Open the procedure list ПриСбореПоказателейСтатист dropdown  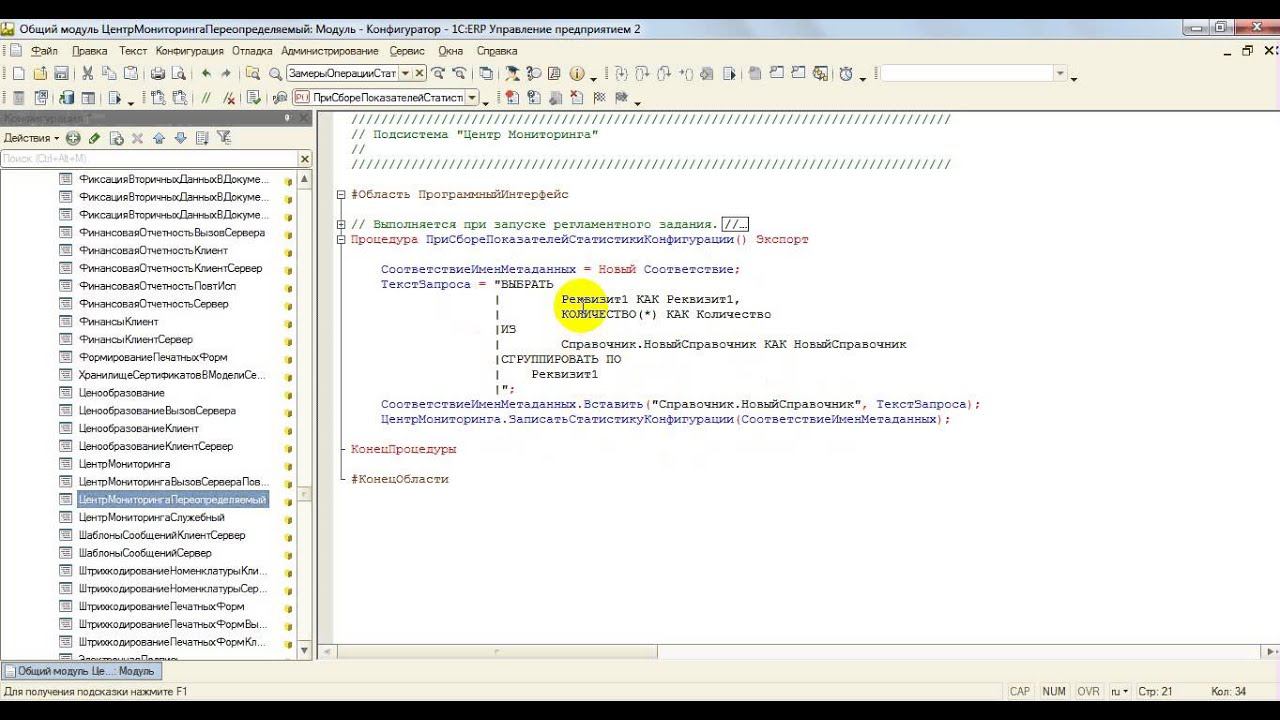(x=472, y=98)
